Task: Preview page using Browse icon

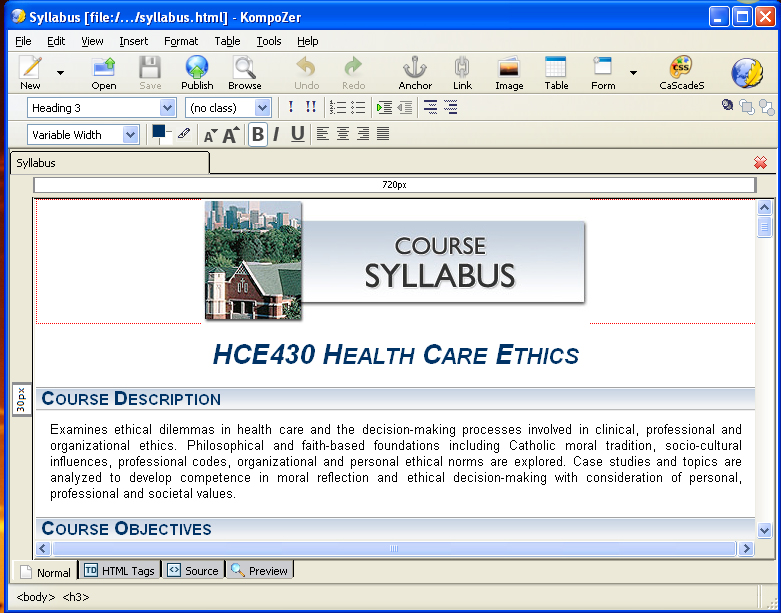Action: pos(245,73)
